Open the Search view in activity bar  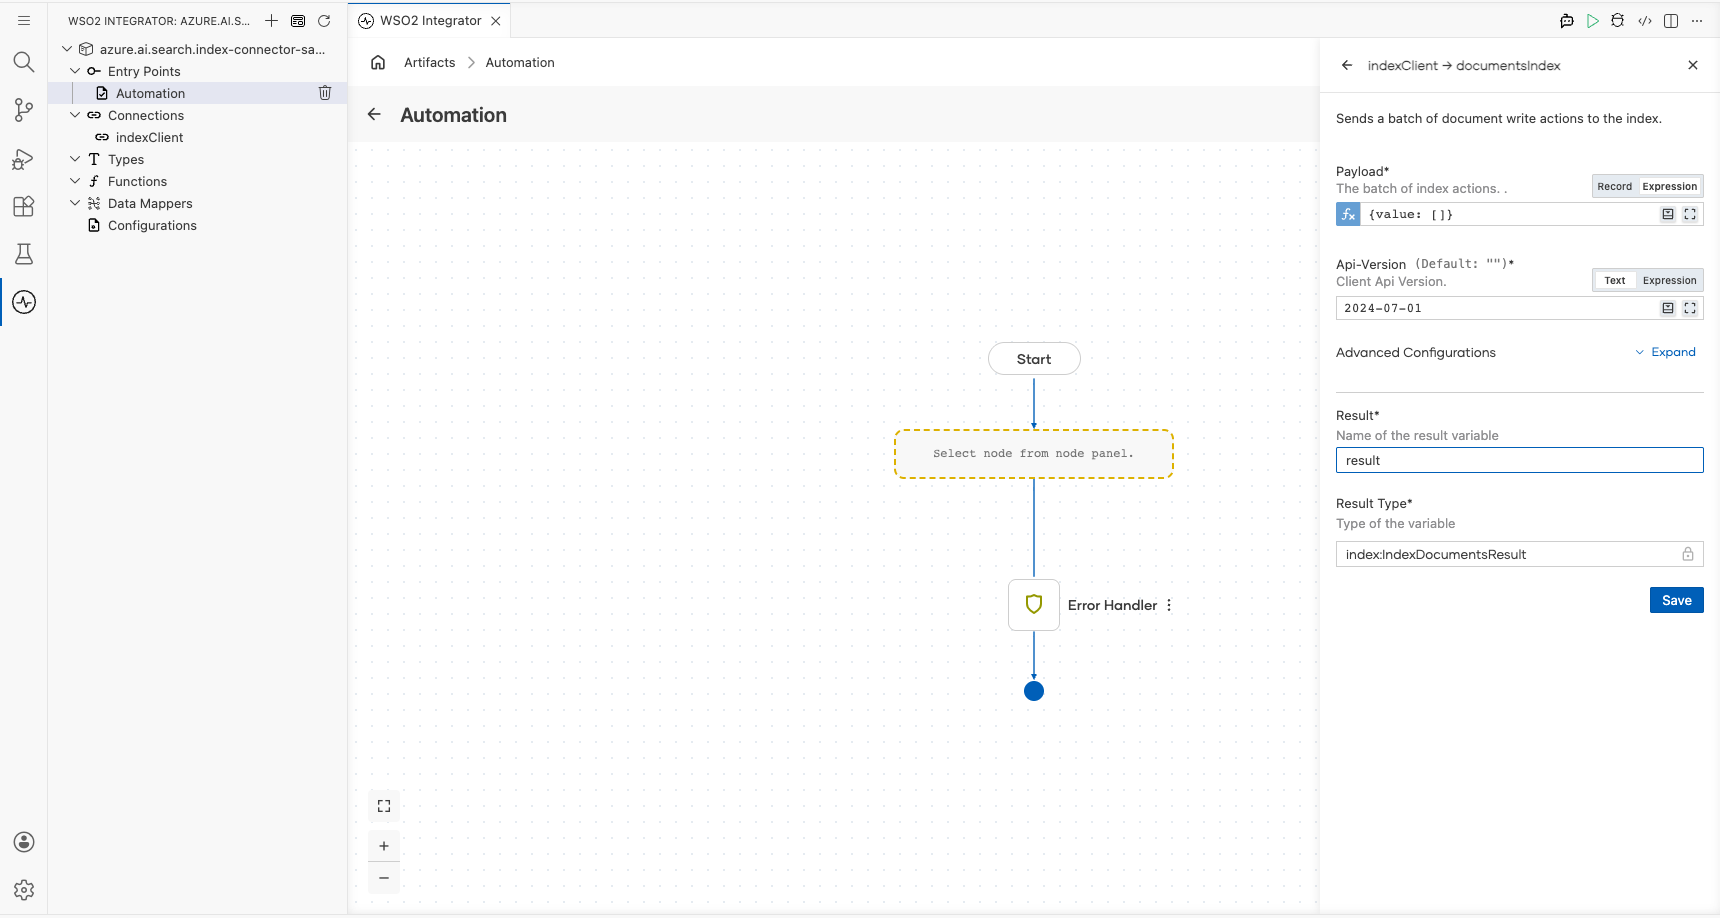point(24,62)
